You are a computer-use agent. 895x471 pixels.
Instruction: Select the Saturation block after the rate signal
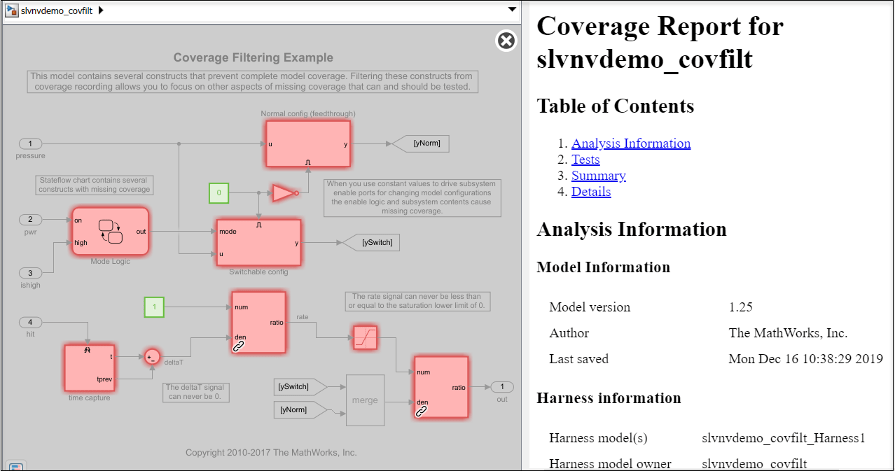[x=365, y=337]
